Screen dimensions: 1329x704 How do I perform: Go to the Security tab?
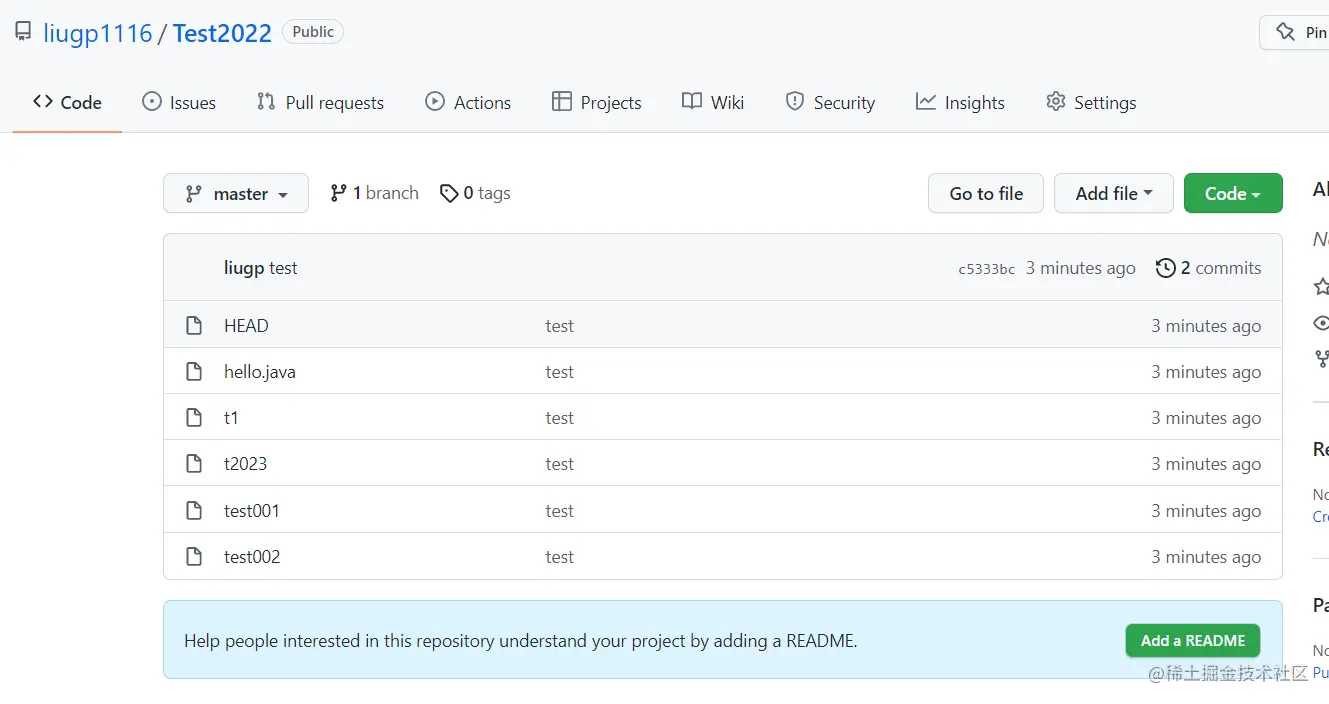pos(830,102)
